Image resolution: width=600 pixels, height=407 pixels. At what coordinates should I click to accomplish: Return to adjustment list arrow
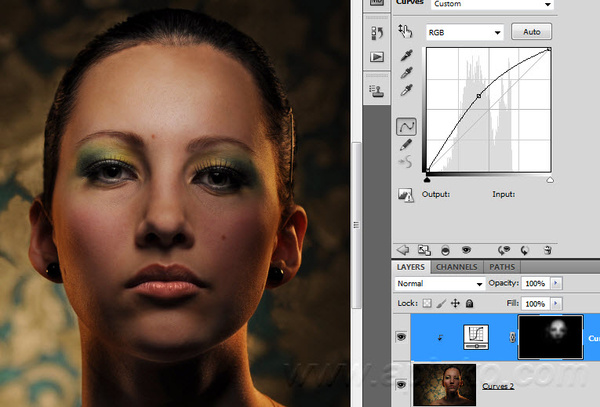click(403, 250)
